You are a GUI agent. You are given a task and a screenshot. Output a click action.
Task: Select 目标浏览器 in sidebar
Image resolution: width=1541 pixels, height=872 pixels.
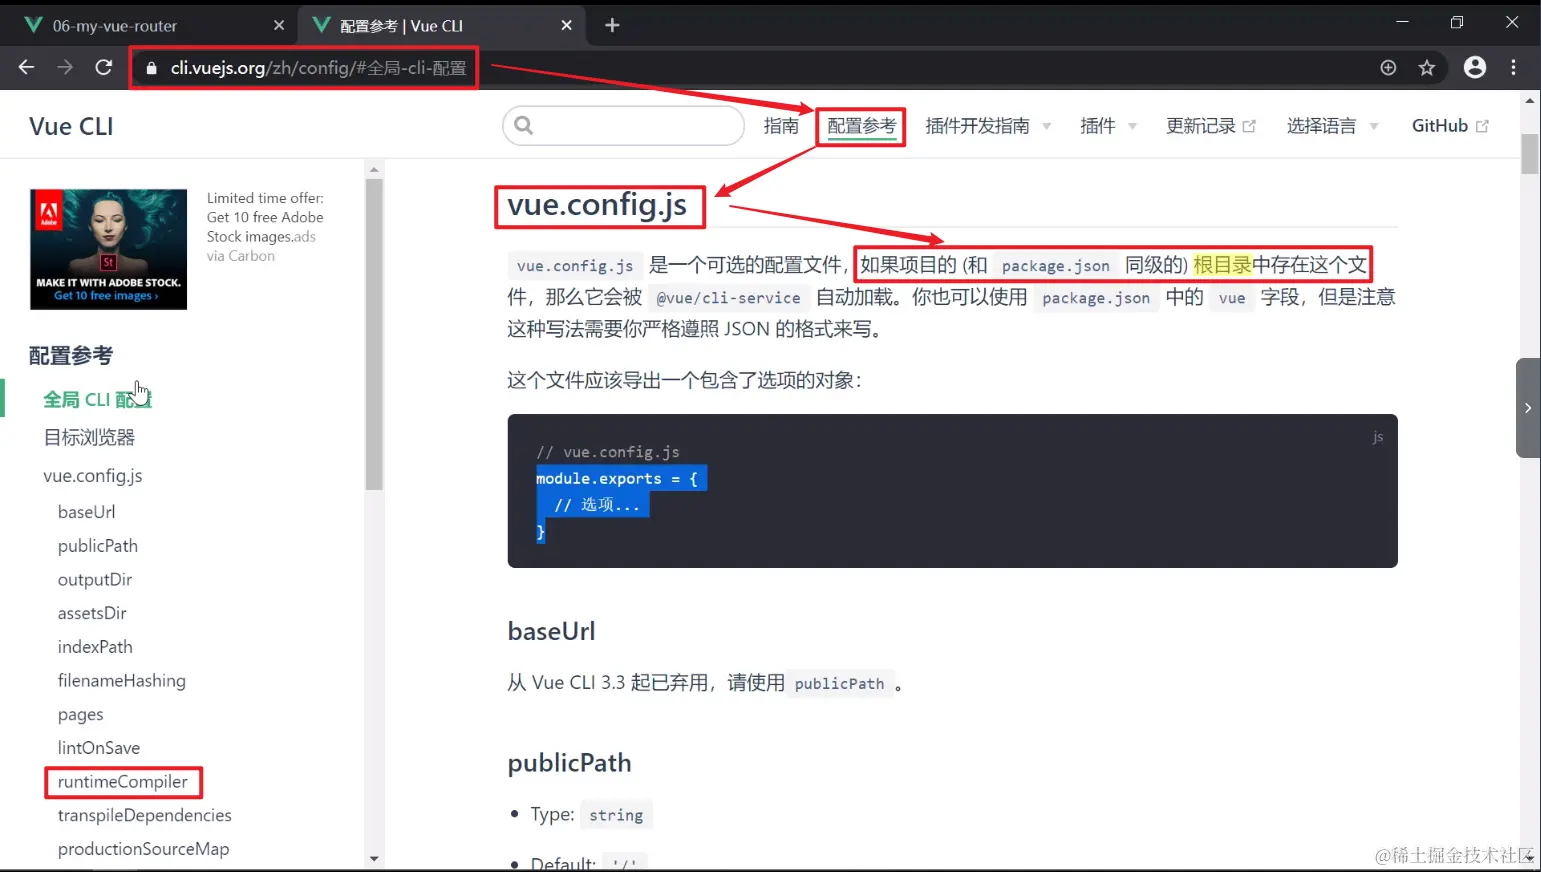coord(89,437)
